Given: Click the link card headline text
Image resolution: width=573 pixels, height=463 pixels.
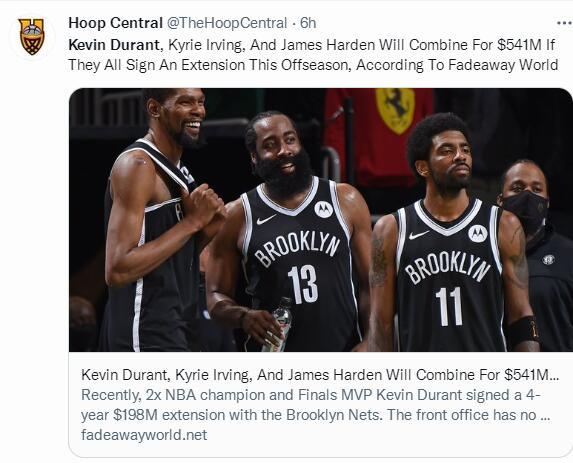Looking at the screenshot, I should [320, 375].
